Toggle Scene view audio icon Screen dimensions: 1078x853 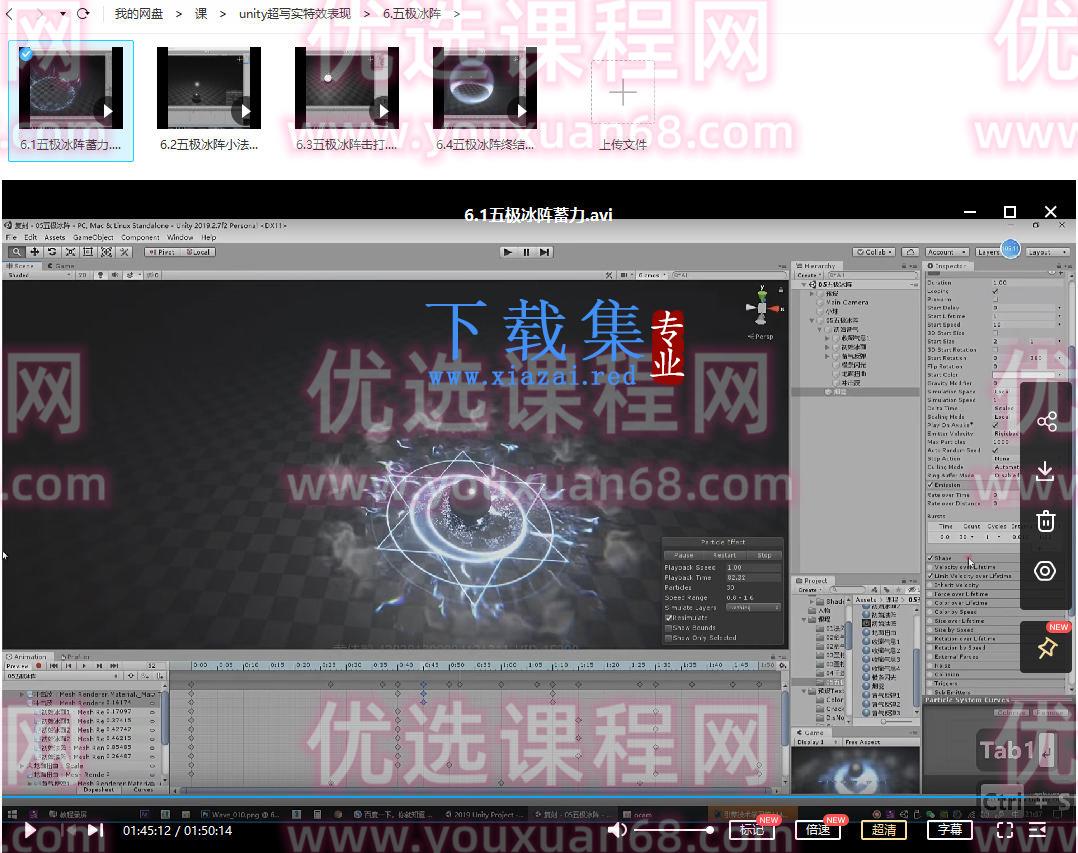pos(115,275)
